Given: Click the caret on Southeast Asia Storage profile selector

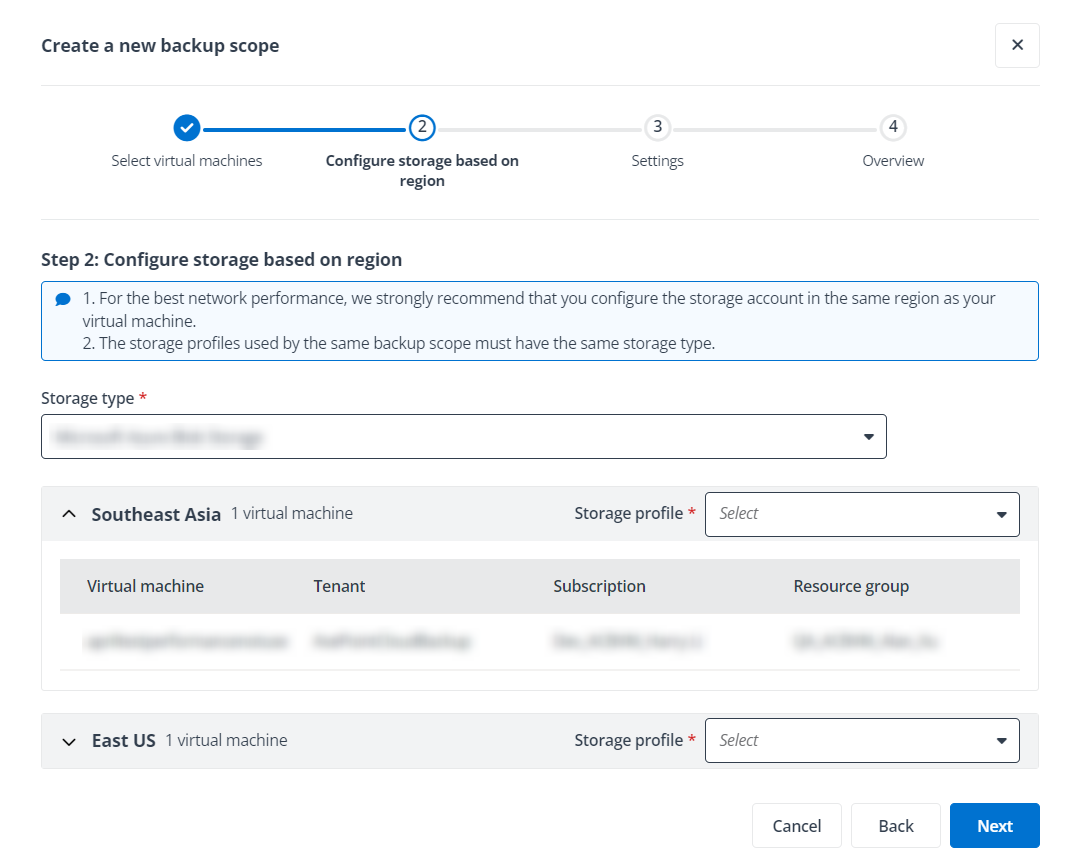Looking at the screenshot, I should [1000, 514].
